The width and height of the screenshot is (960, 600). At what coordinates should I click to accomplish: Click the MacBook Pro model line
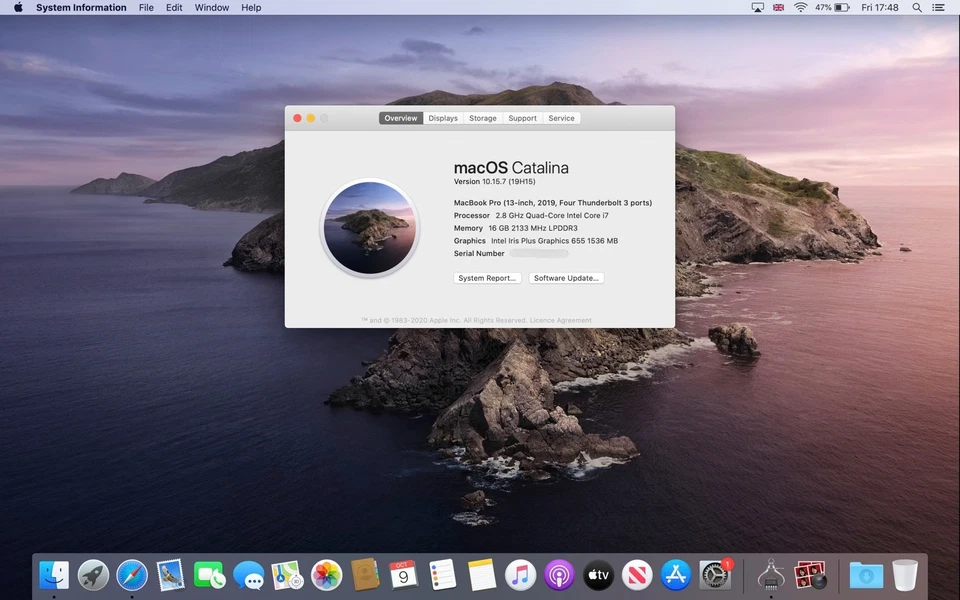pos(553,203)
